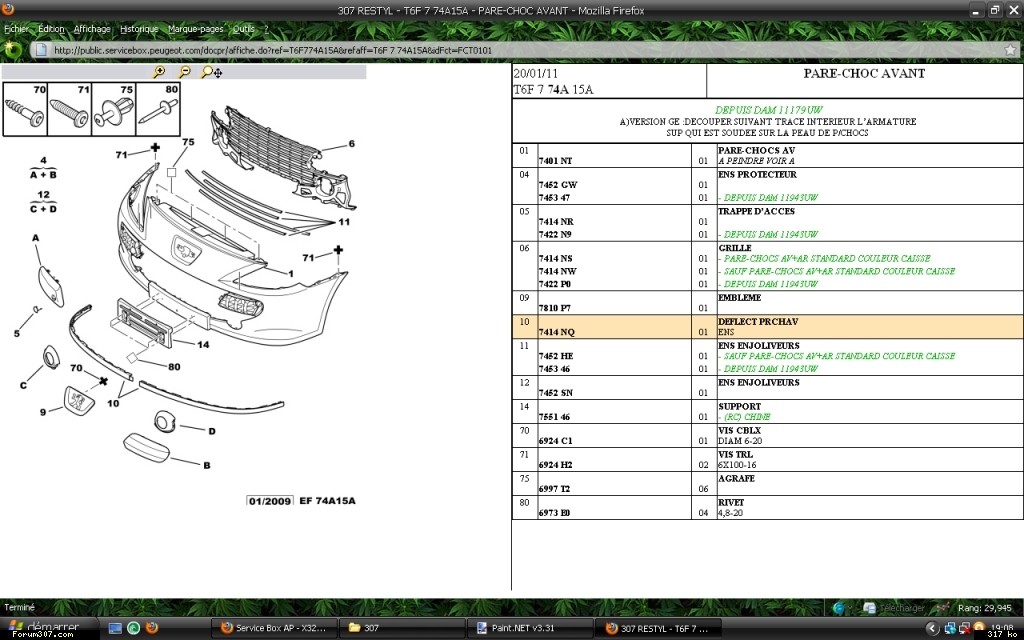Click the green round navigation button
The image size is (1024, 640).
click(x=12, y=49)
